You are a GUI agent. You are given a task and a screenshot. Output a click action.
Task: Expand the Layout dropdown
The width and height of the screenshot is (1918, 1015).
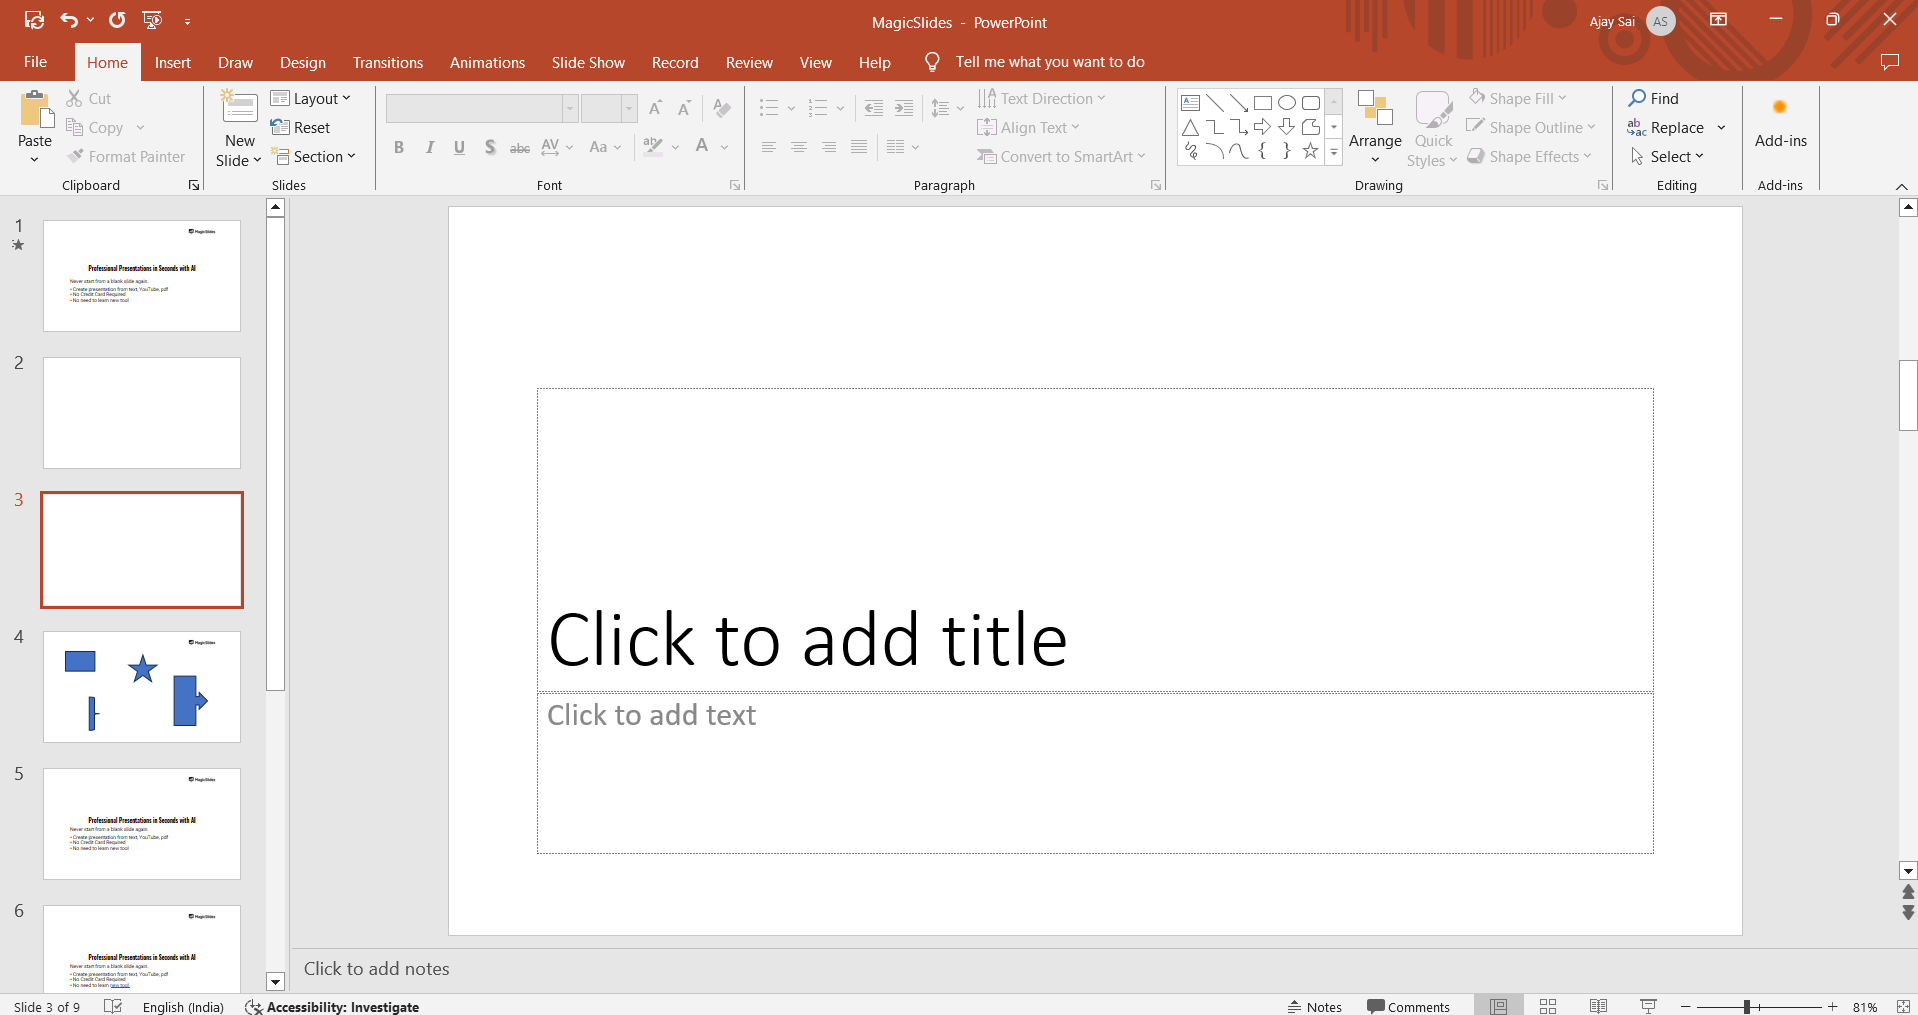tap(311, 98)
